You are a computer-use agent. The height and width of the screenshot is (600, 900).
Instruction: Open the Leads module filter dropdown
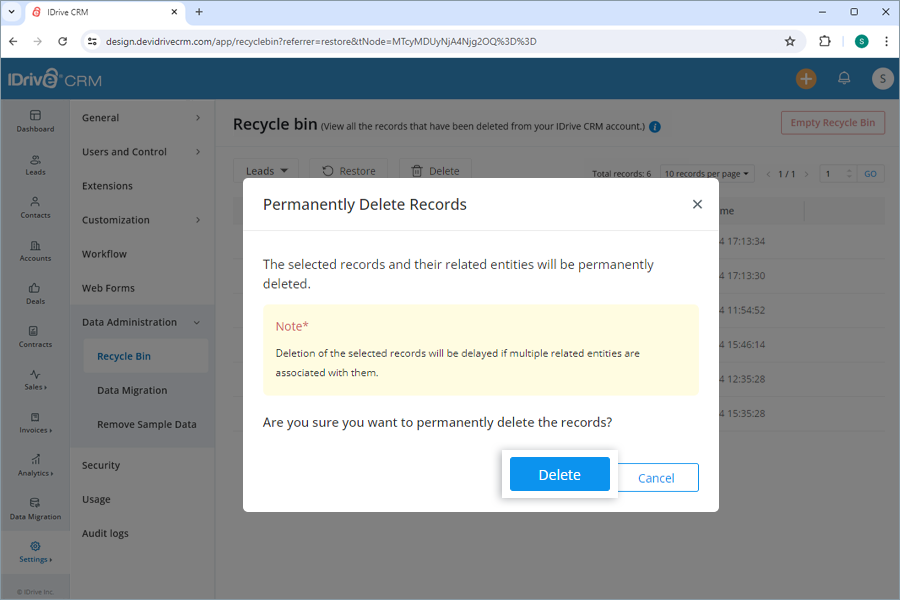[x=266, y=170]
